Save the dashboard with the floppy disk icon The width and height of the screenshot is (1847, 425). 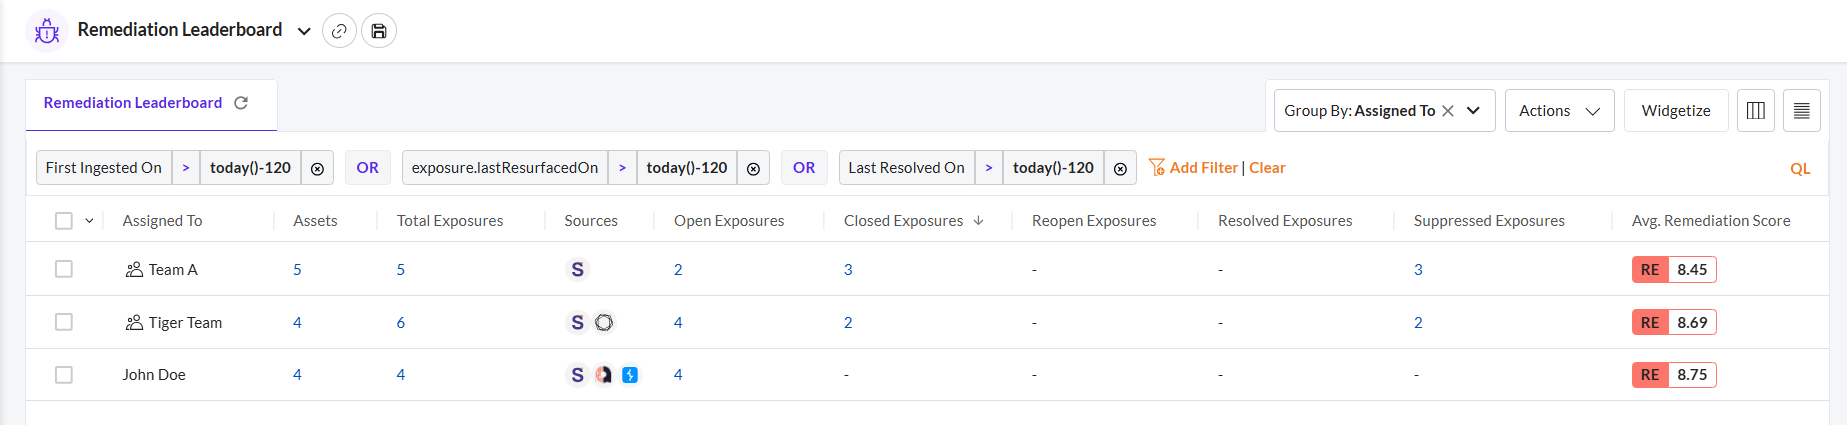pos(379,31)
